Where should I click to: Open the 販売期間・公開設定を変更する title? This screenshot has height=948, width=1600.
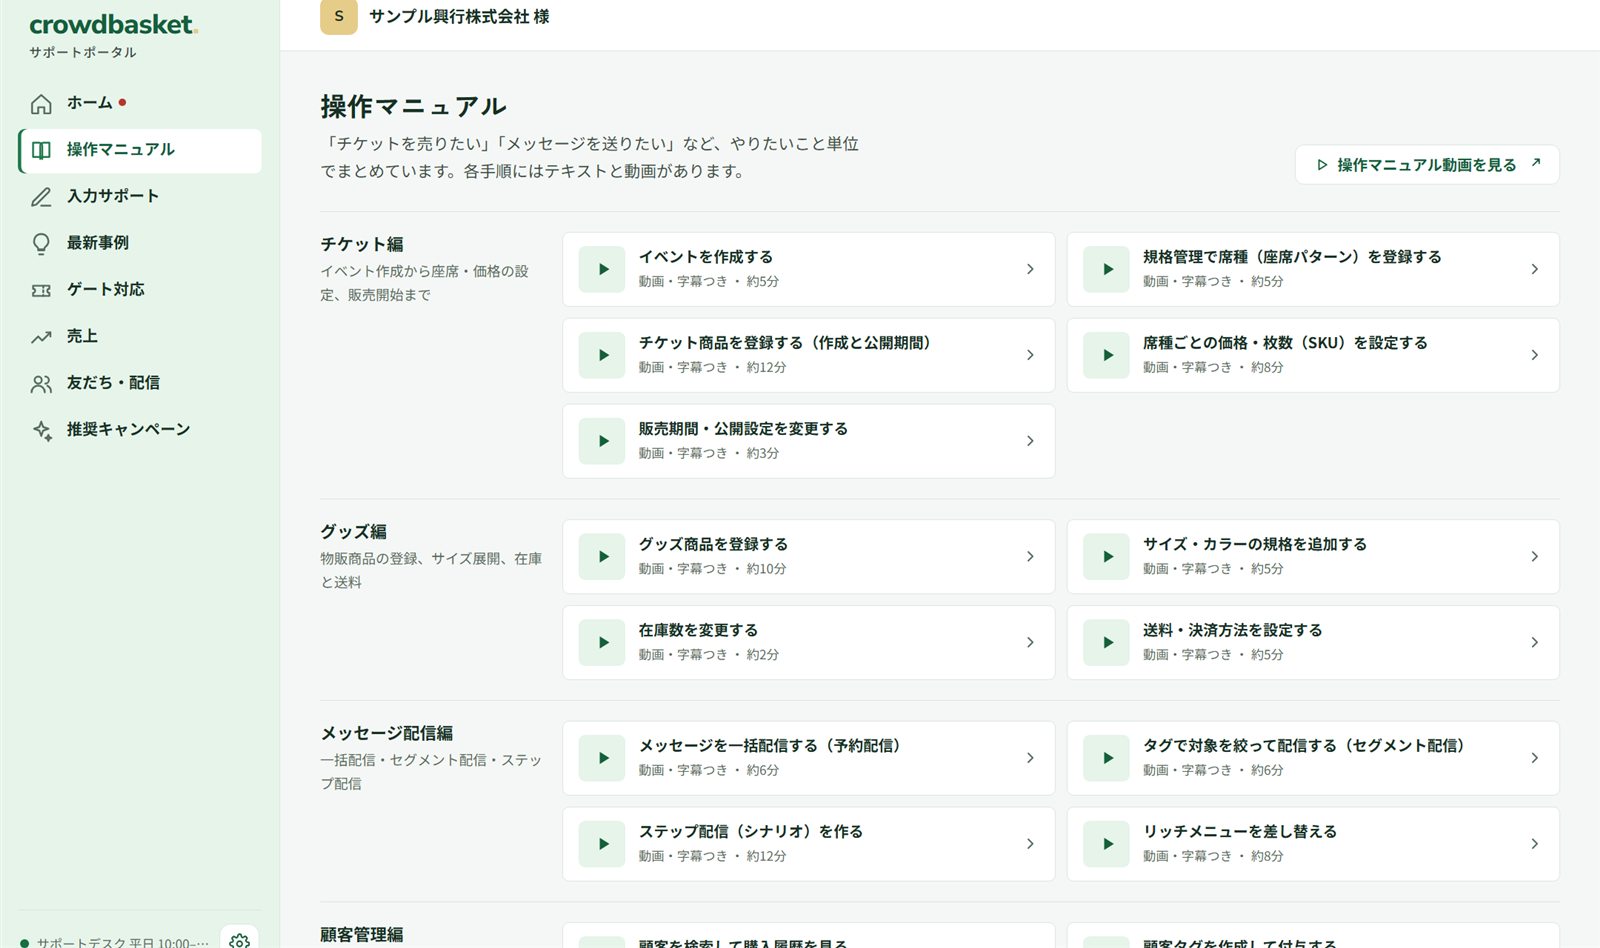[743, 429]
